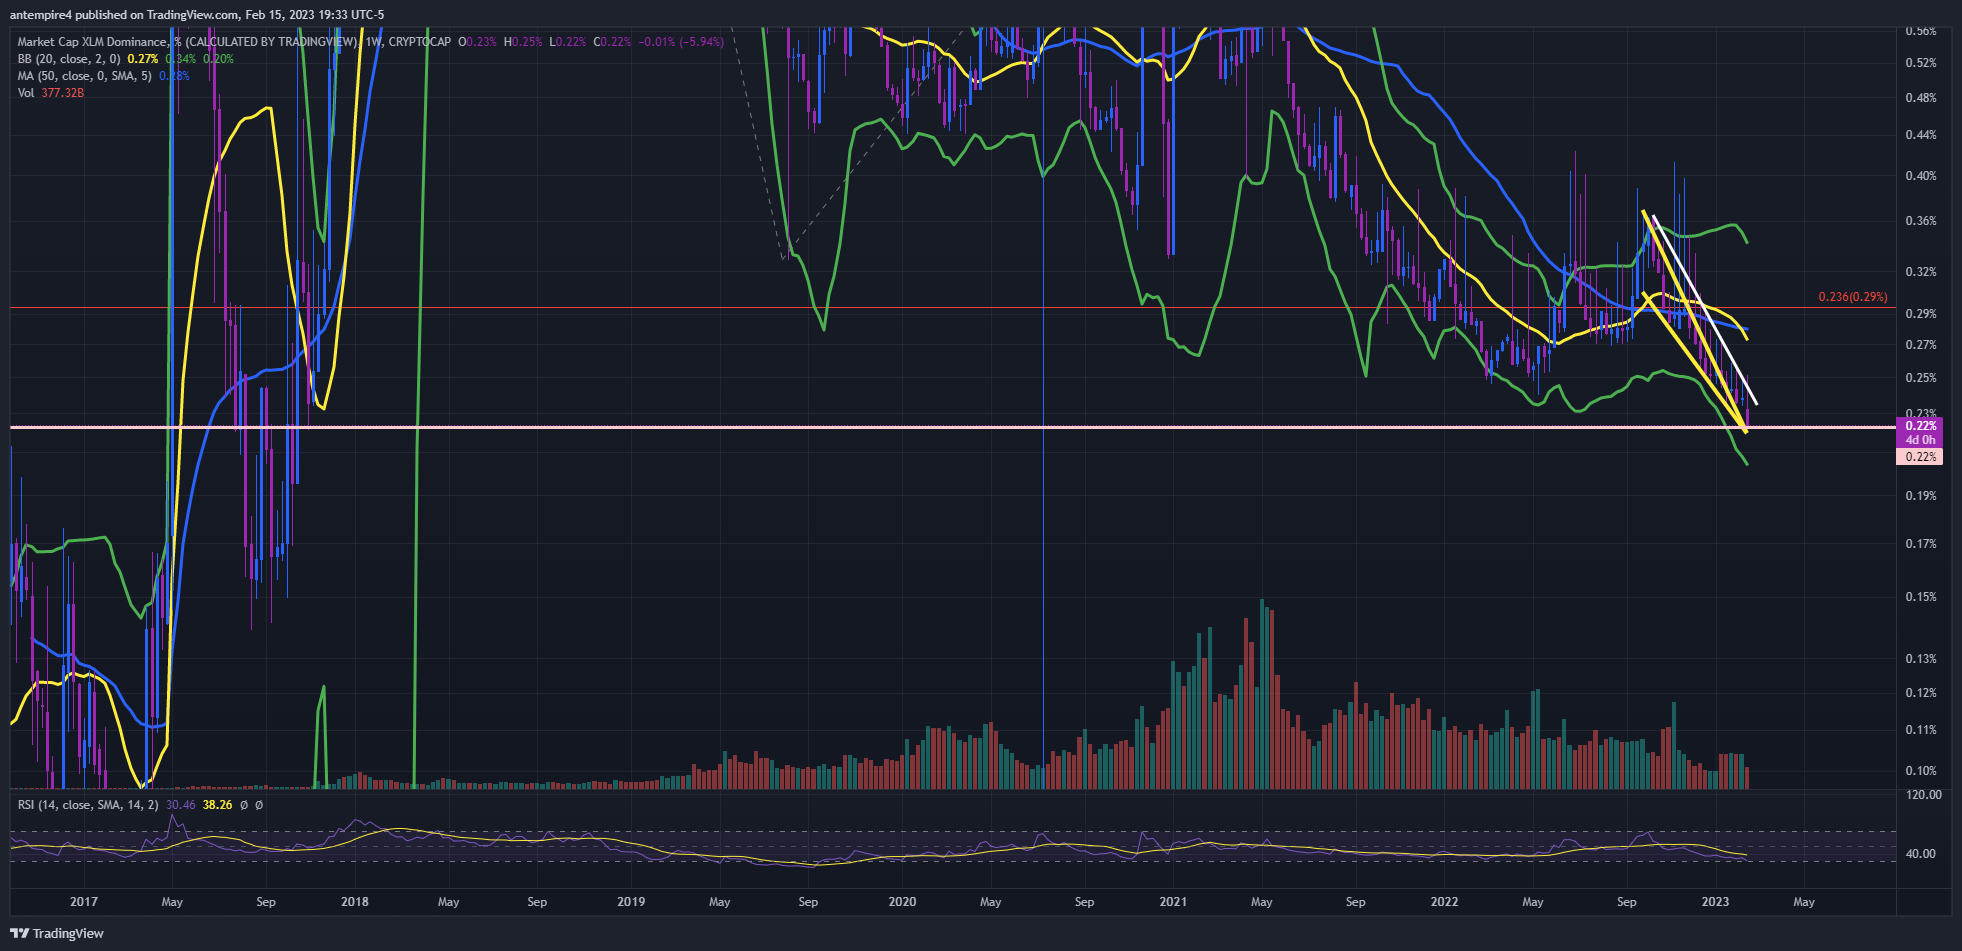Click the 2019 label on the time axis

click(x=631, y=902)
